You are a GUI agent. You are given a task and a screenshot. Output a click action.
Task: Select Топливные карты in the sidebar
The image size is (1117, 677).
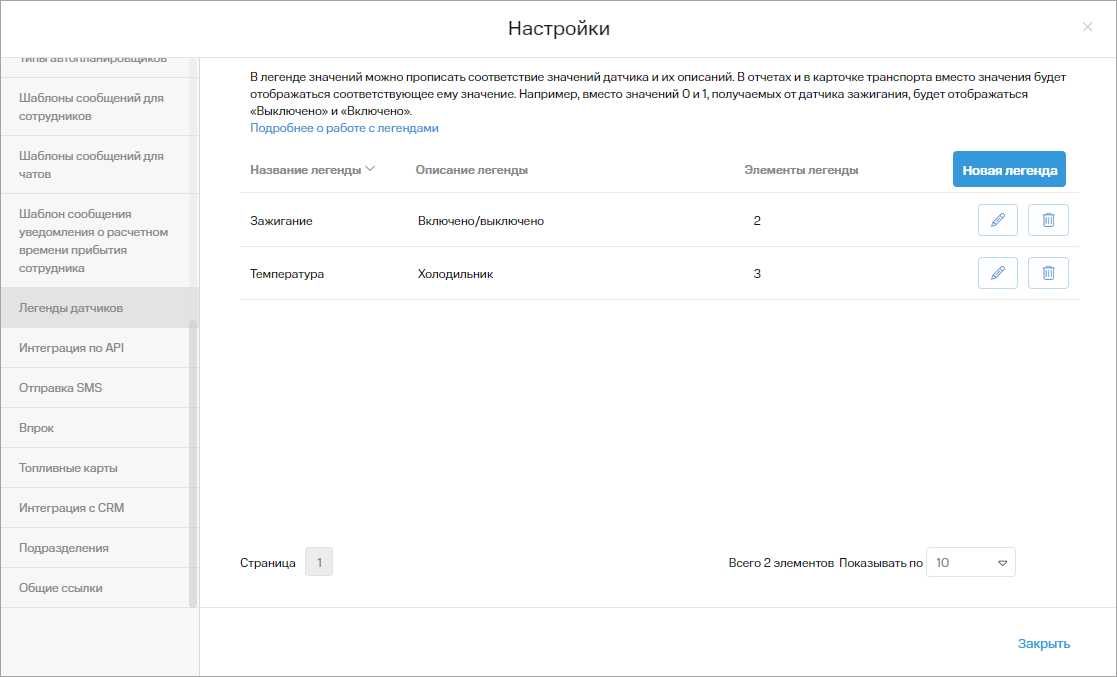[95, 467]
